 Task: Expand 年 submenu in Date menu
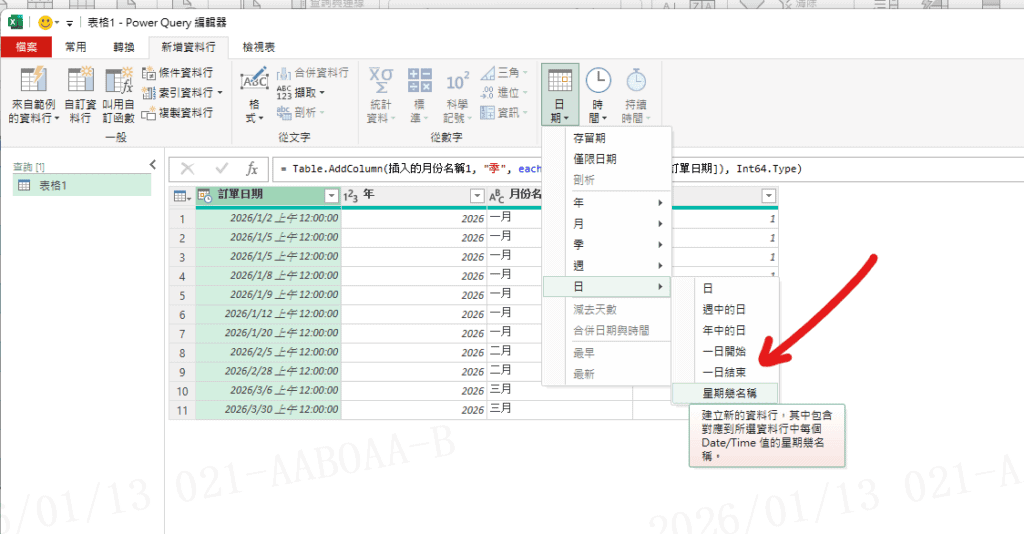click(607, 202)
